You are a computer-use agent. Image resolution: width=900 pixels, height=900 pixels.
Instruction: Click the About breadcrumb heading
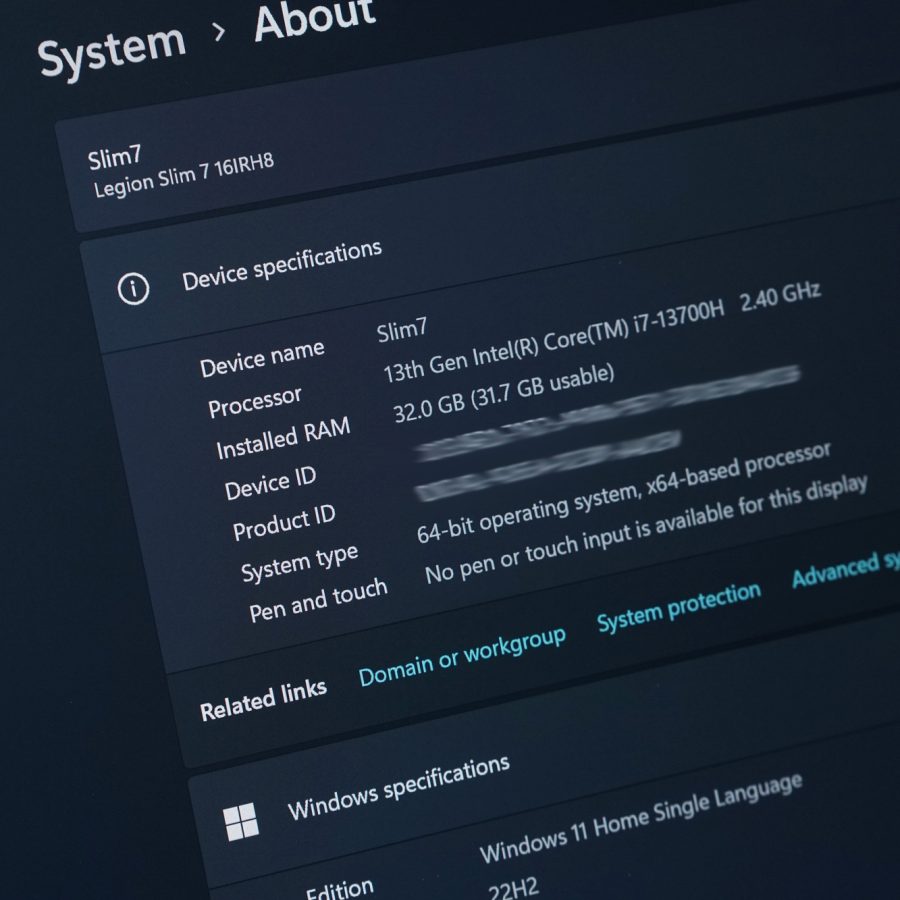[x=315, y=20]
